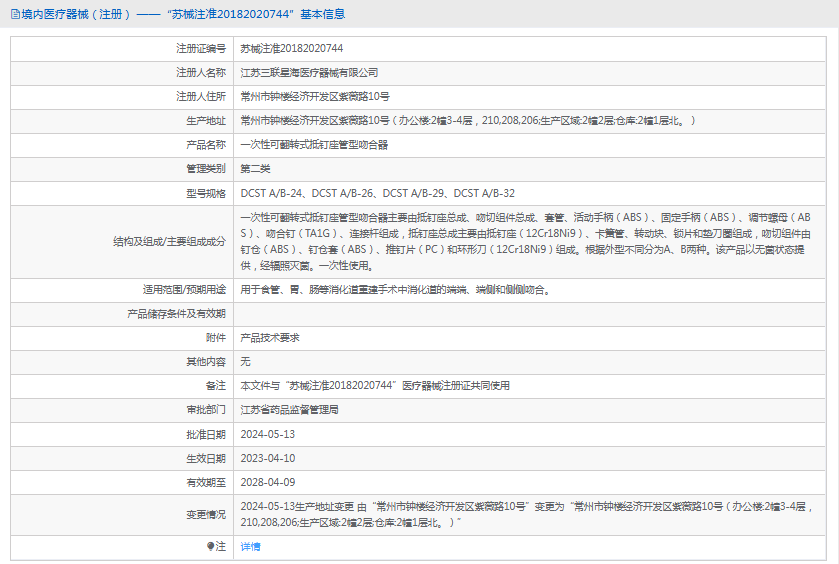Image resolution: width=839 pixels, height=564 pixels.
Task: Click the 批准日期 label
Action: [206, 435]
